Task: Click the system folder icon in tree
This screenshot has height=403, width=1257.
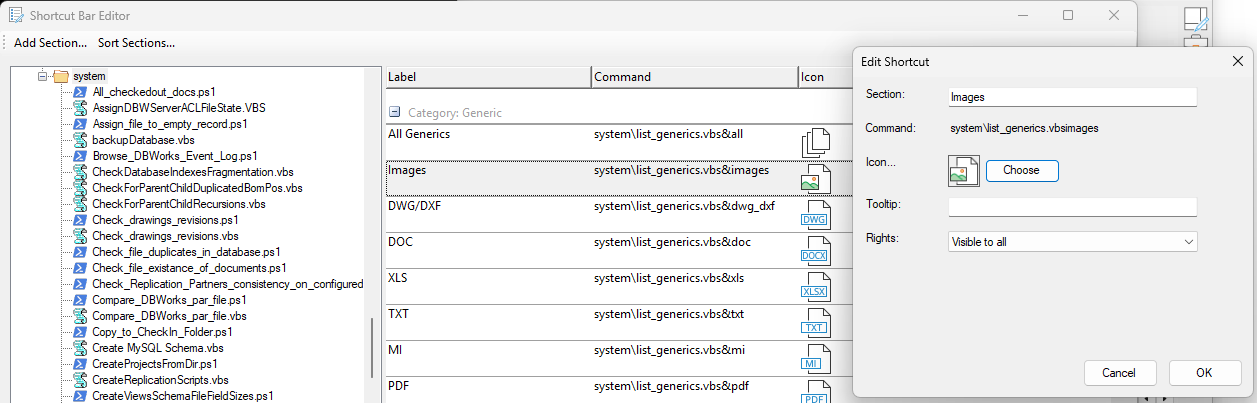Action: coord(61,76)
